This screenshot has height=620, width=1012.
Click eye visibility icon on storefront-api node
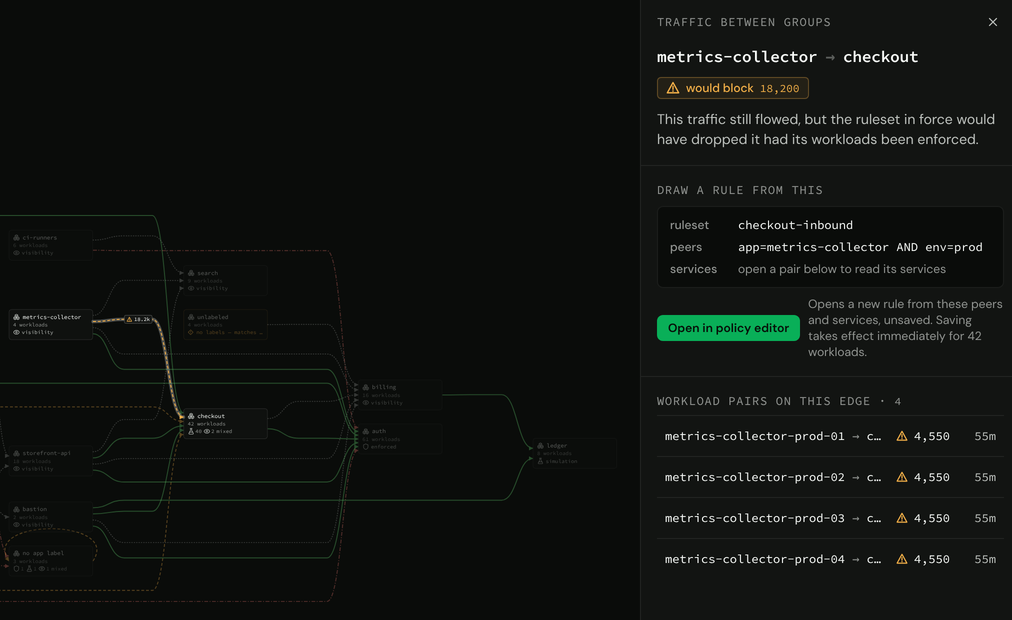[17, 469]
